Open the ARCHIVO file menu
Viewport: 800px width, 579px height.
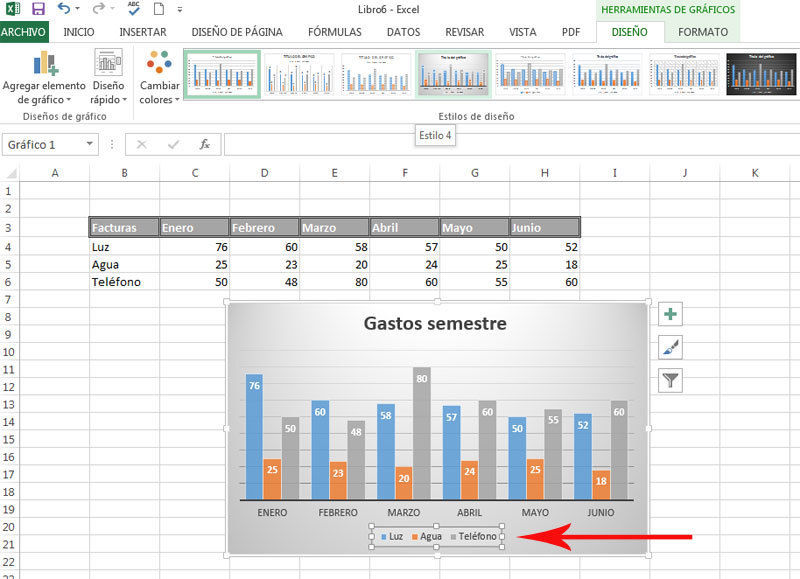[24, 32]
